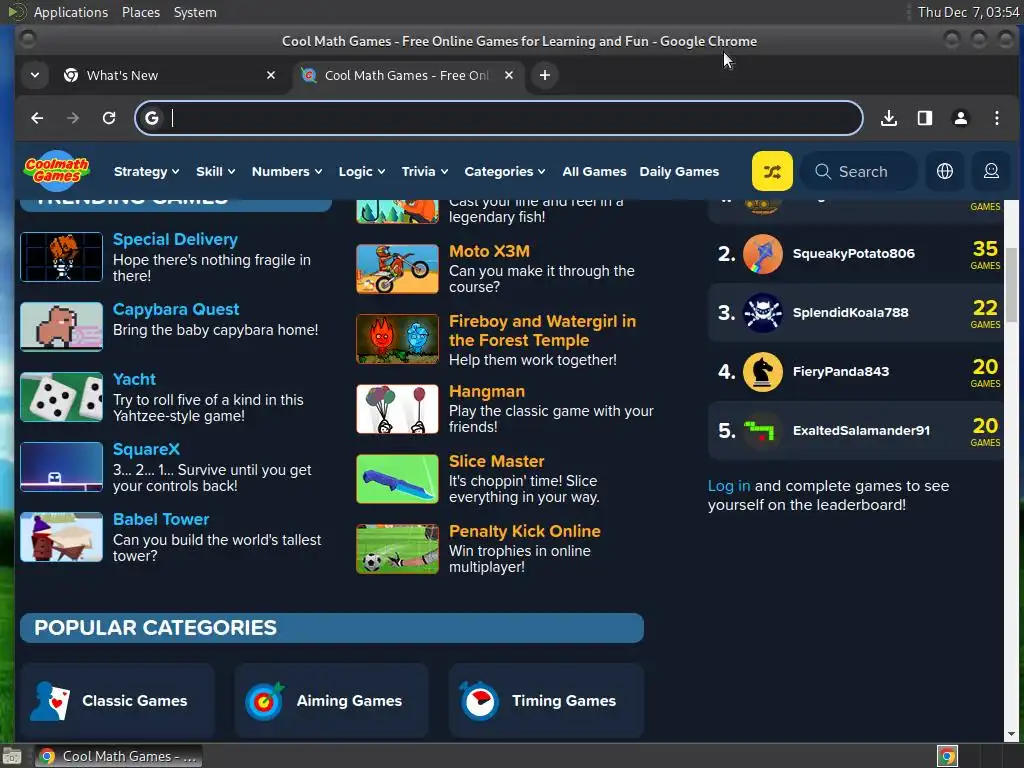The width and height of the screenshot is (1024, 768).
Task: Open Chrome profile icon
Action: pyautogui.click(x=961, y=118)
